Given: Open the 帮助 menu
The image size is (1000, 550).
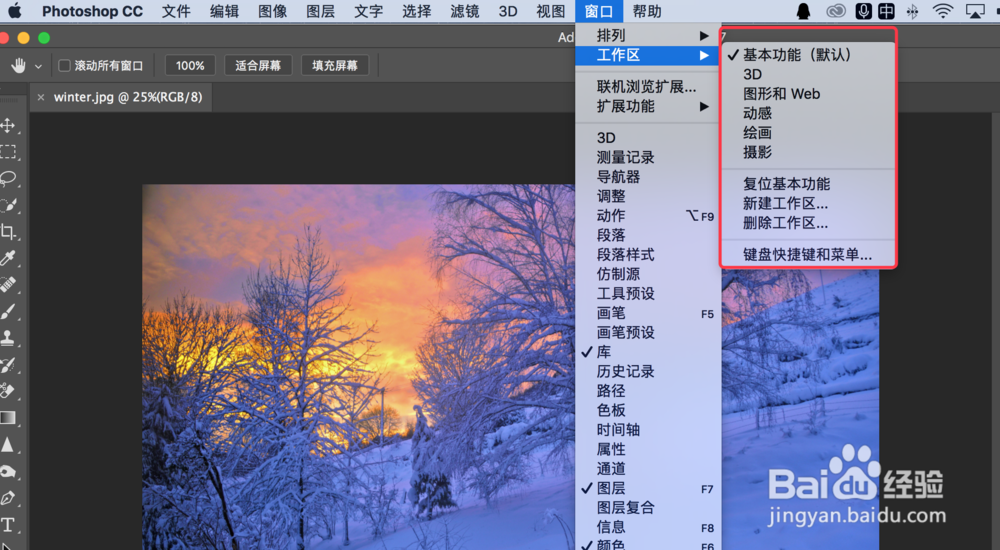Looking at the screenshot, I should (647, 11).
